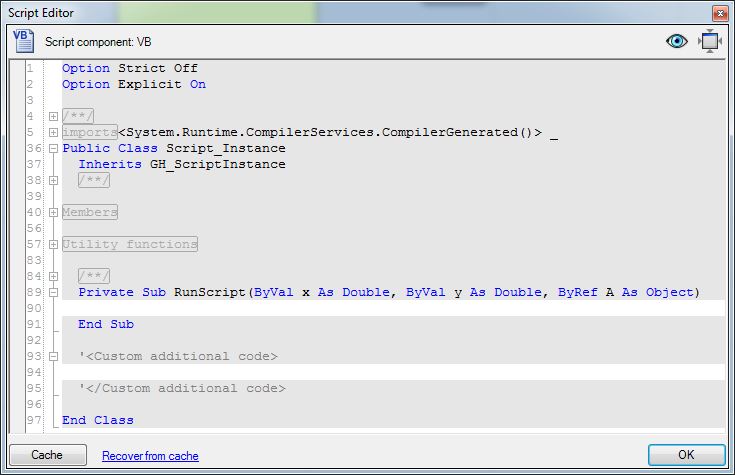Click the 'Script_Instance' class name
Screen dimensions: 735x475
point(225,149)
